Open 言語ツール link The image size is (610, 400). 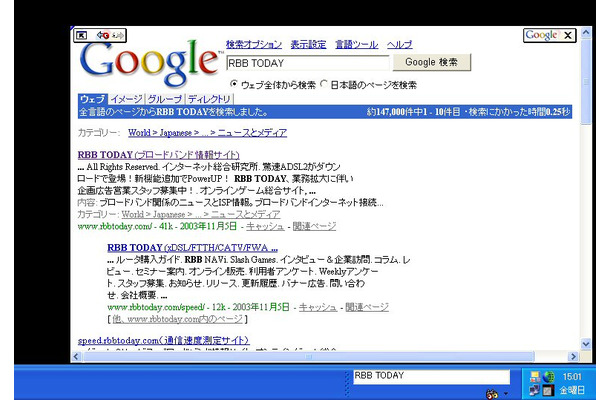pos(357,44)
